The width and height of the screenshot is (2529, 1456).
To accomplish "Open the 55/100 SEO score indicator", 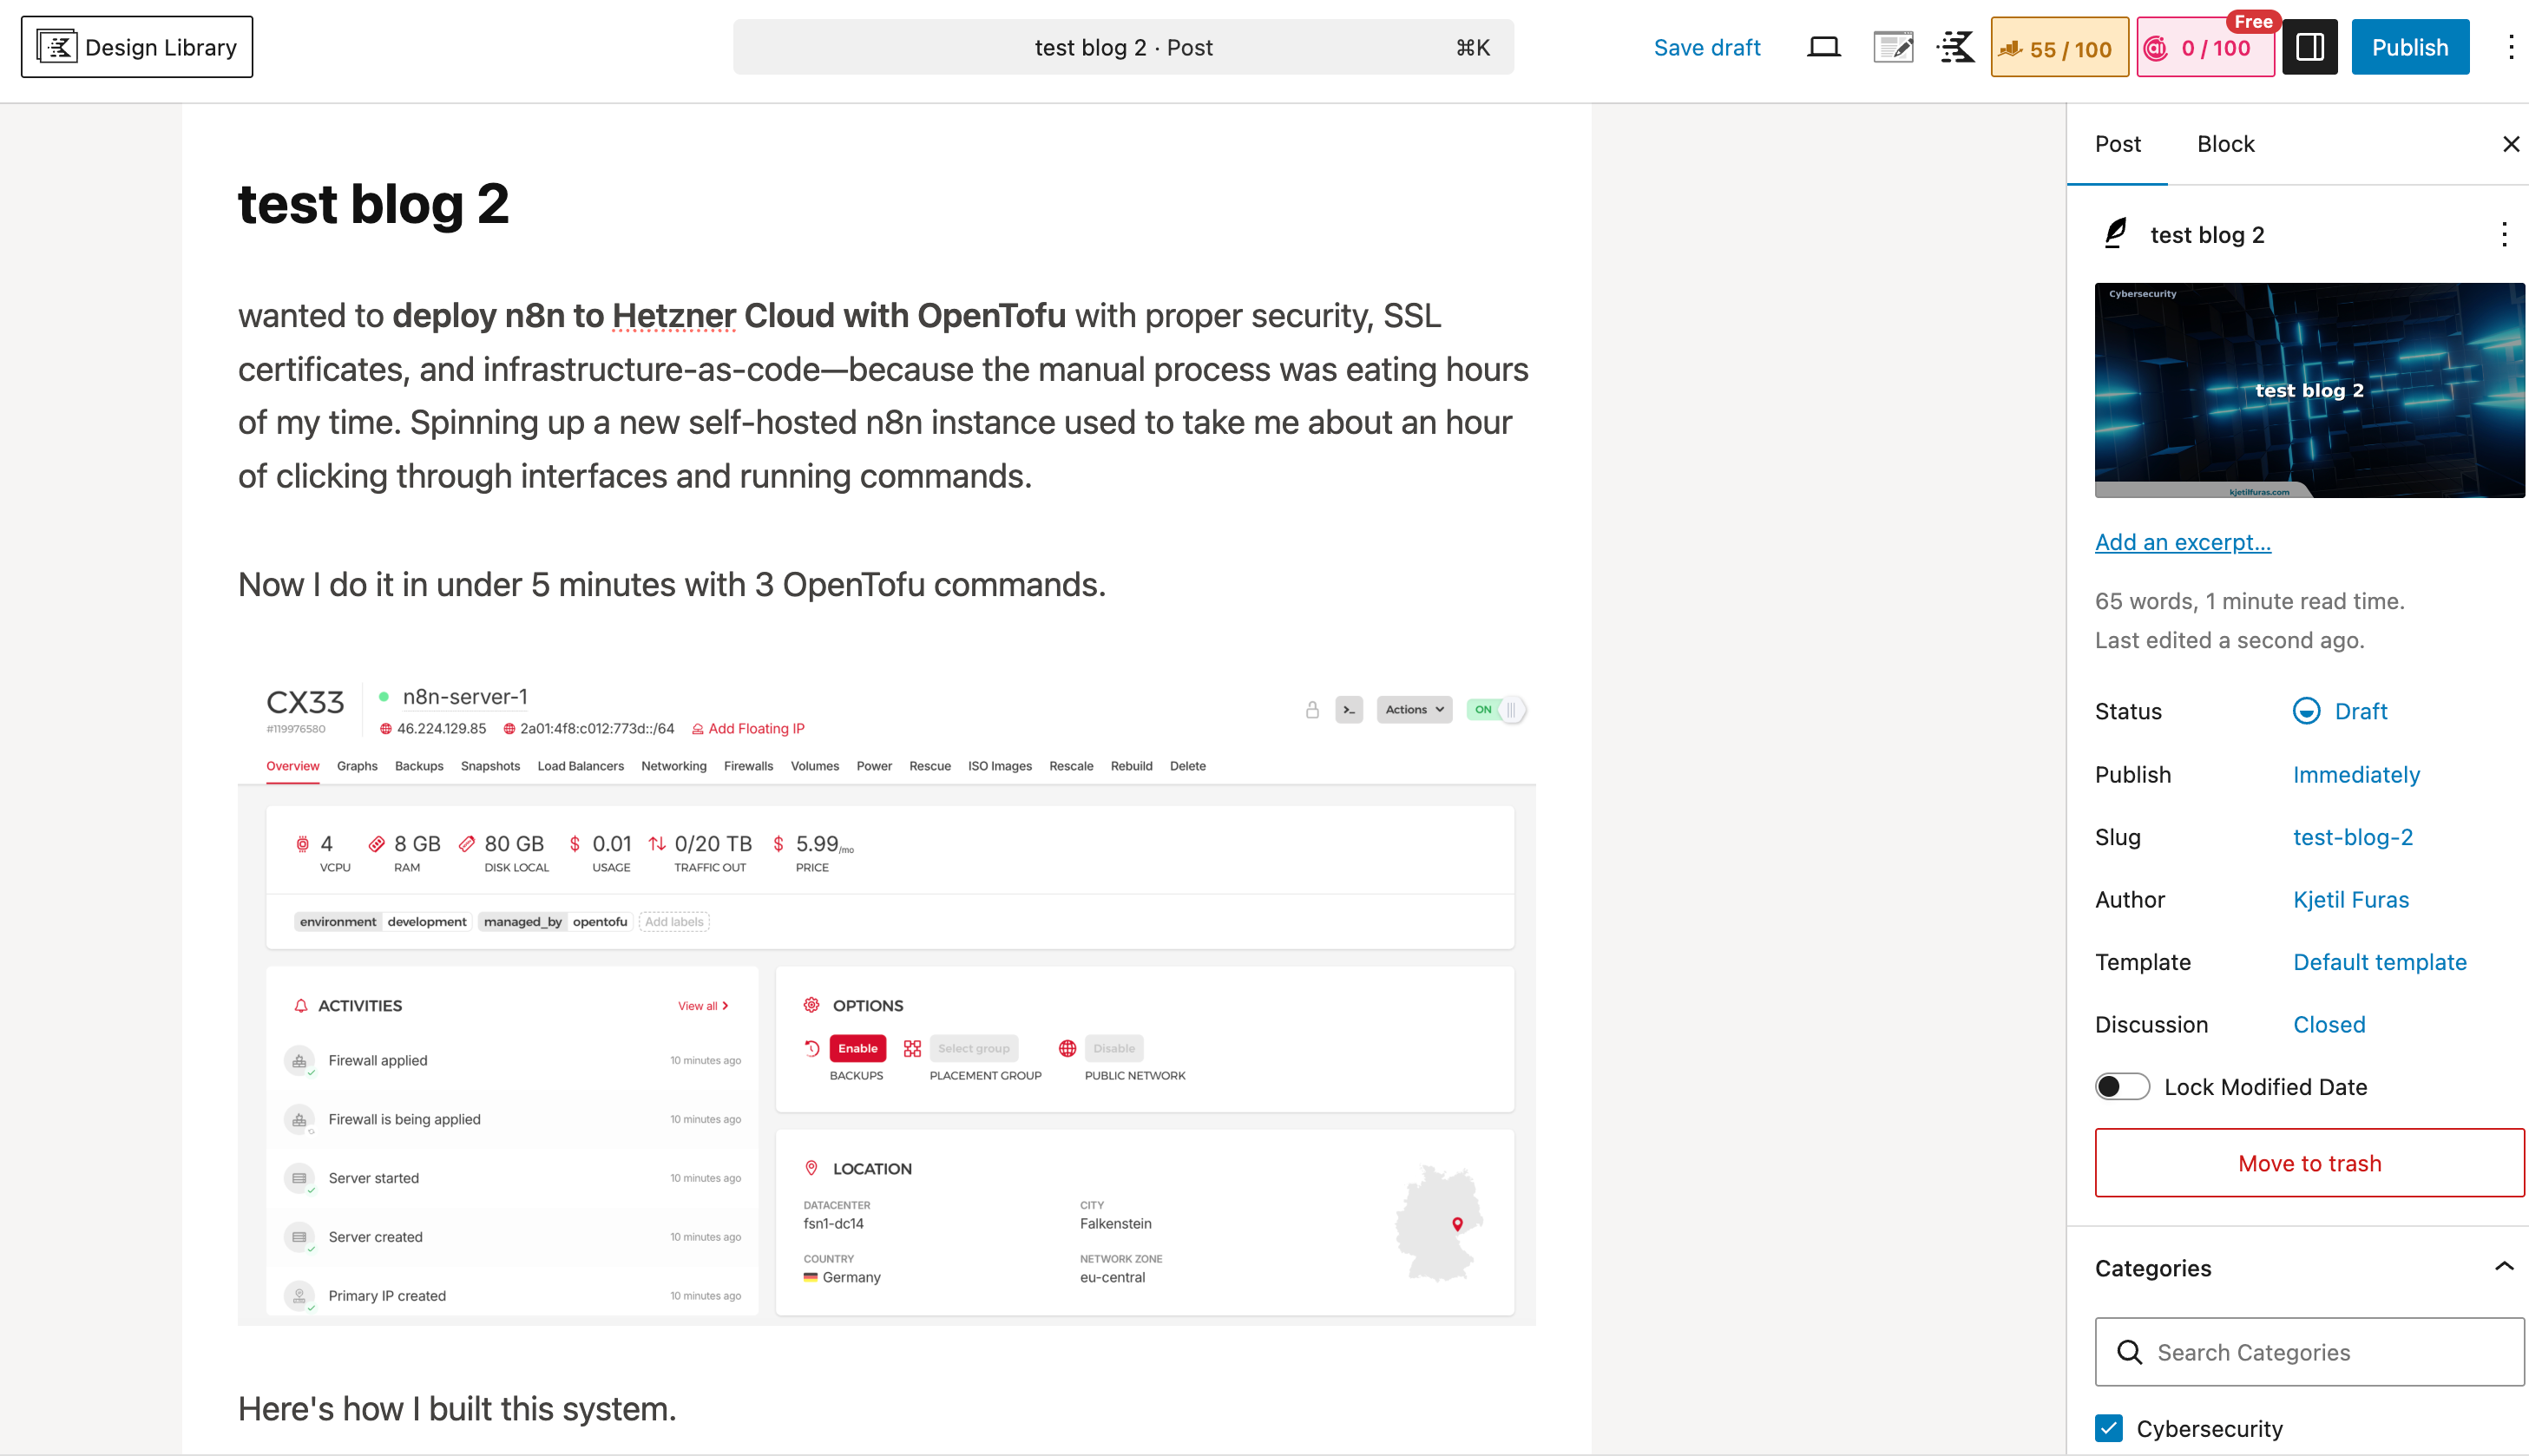I will [2058, 46].
